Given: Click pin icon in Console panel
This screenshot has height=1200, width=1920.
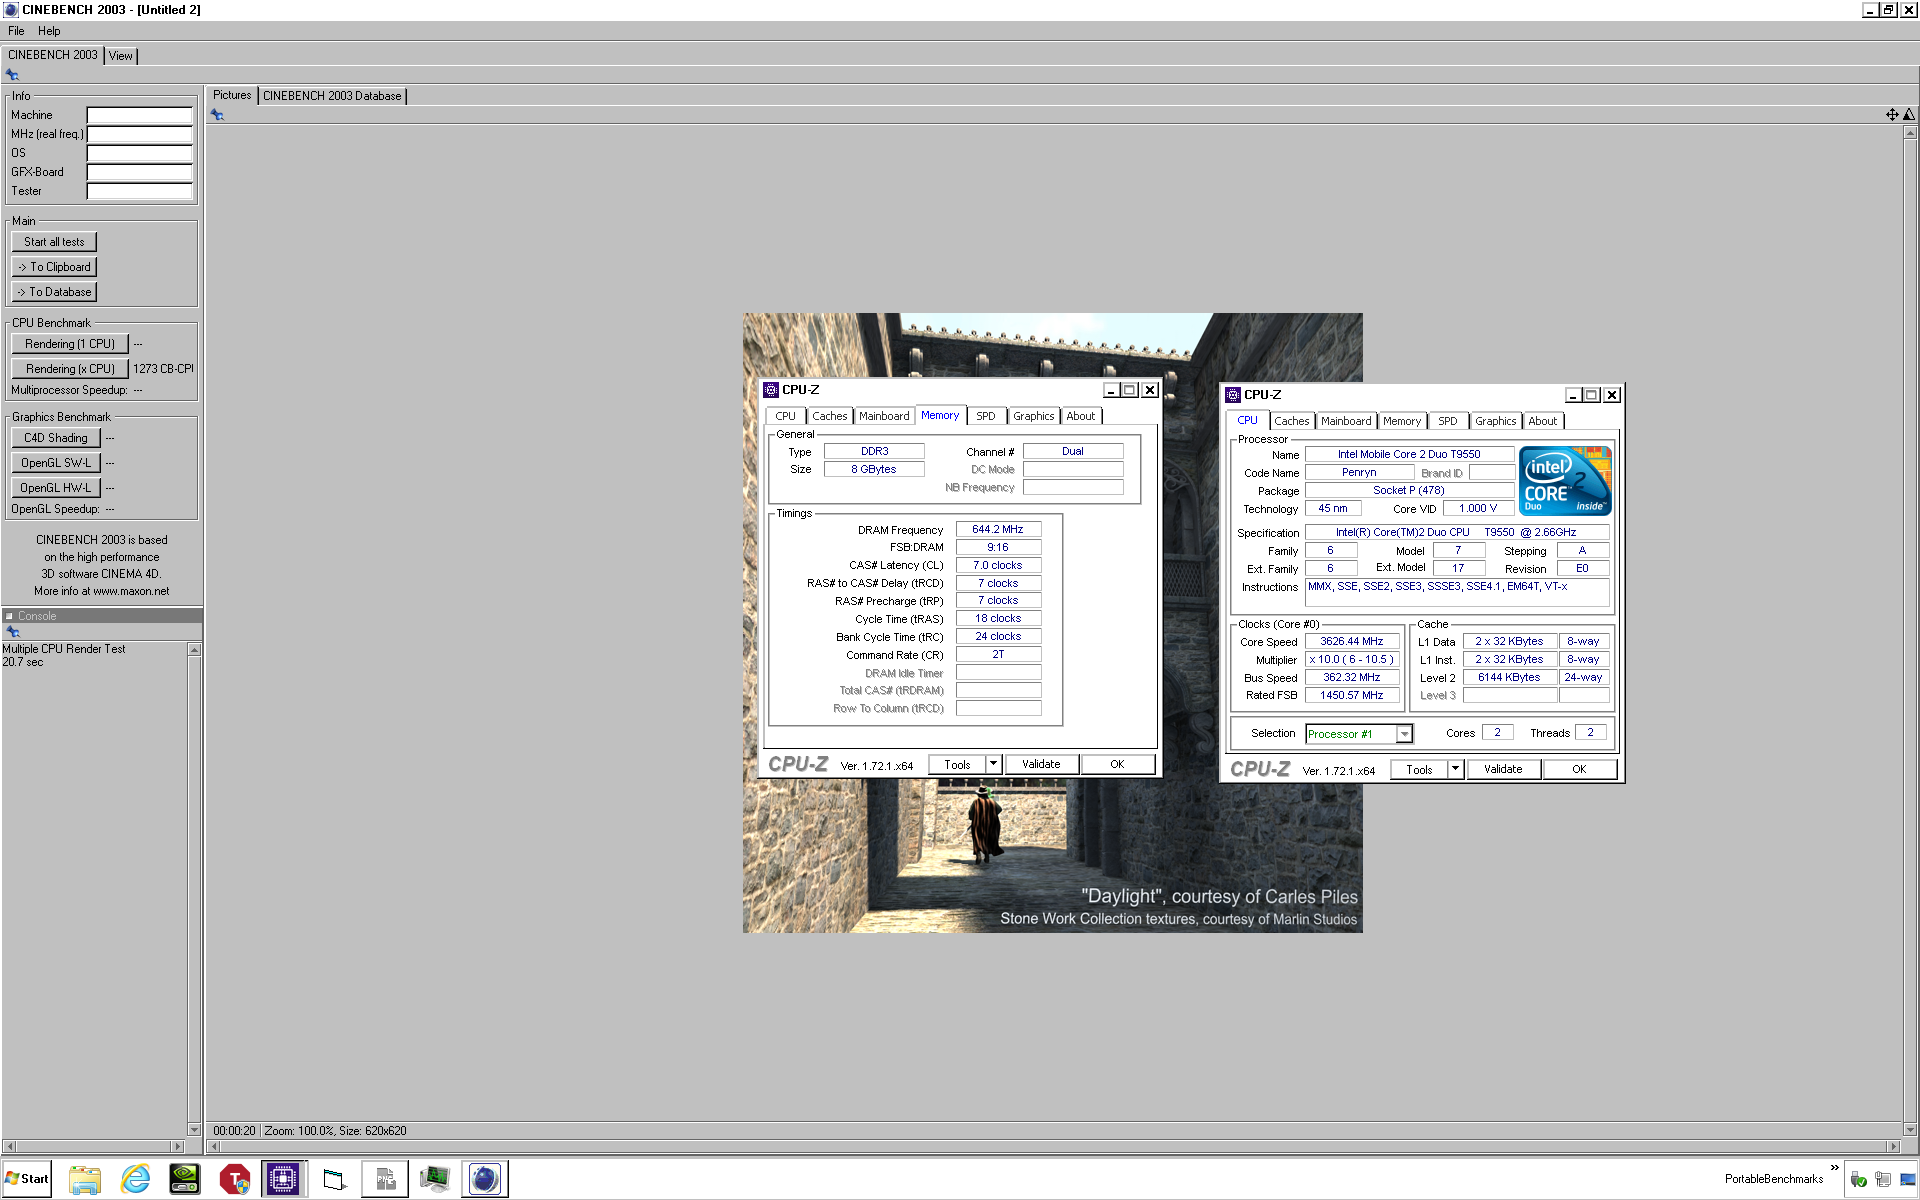Looking at the screenshot, I should 13,632.
